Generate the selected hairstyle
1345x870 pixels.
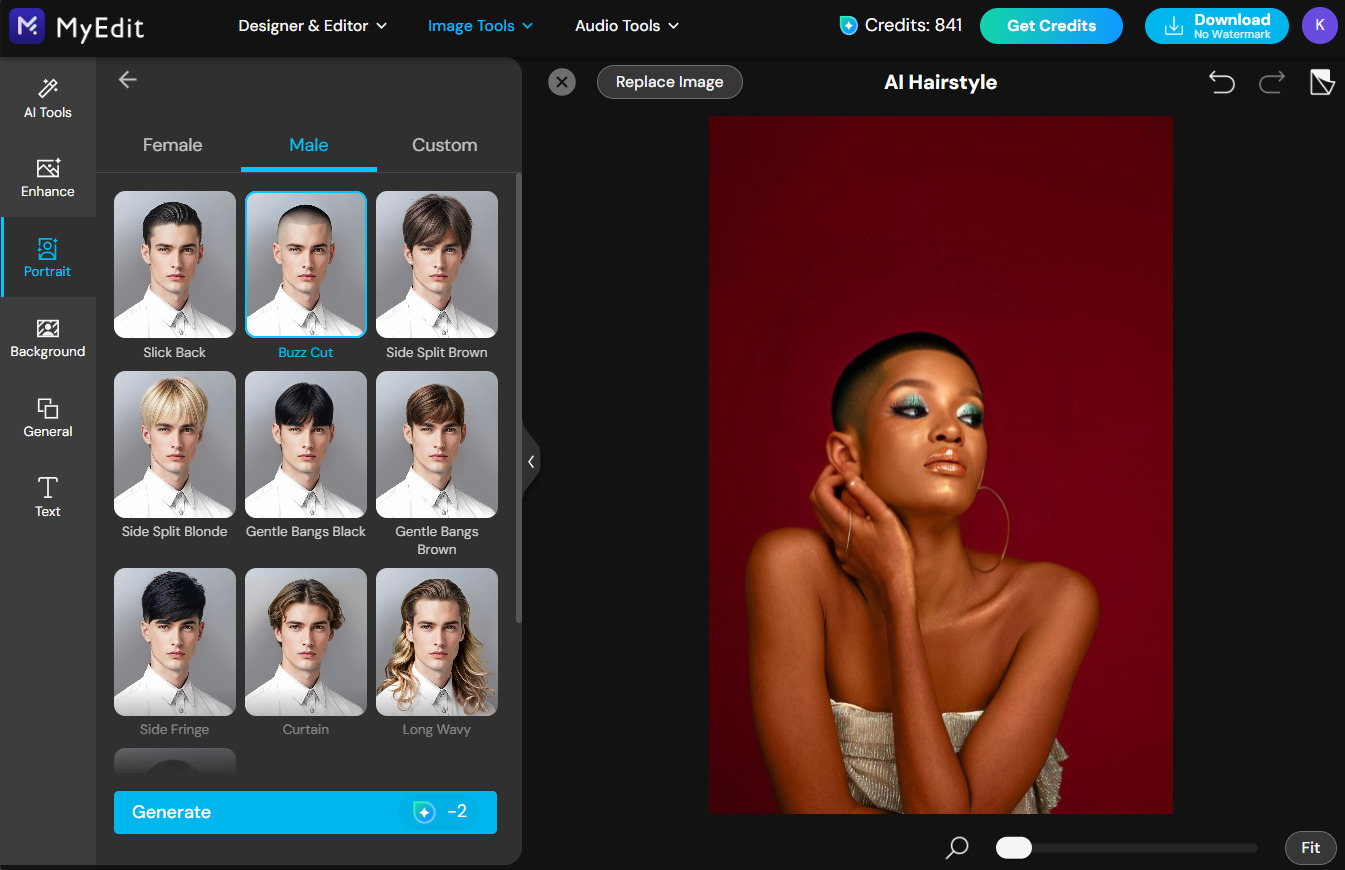pyautogui.click(x=305, y=812)
